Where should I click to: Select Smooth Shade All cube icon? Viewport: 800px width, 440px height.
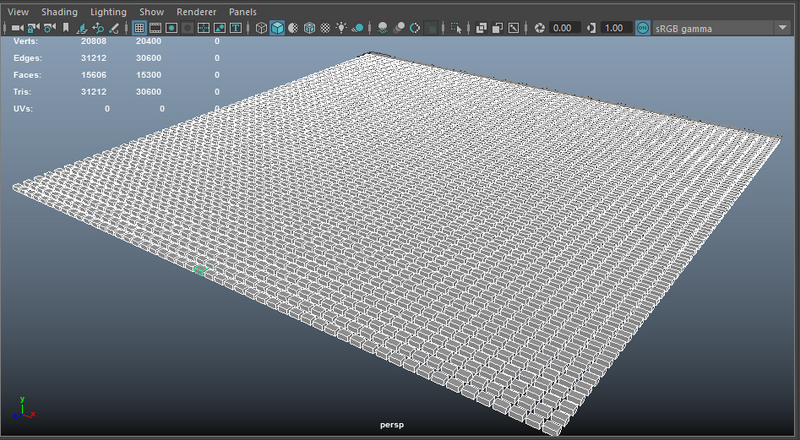[277, 28]
